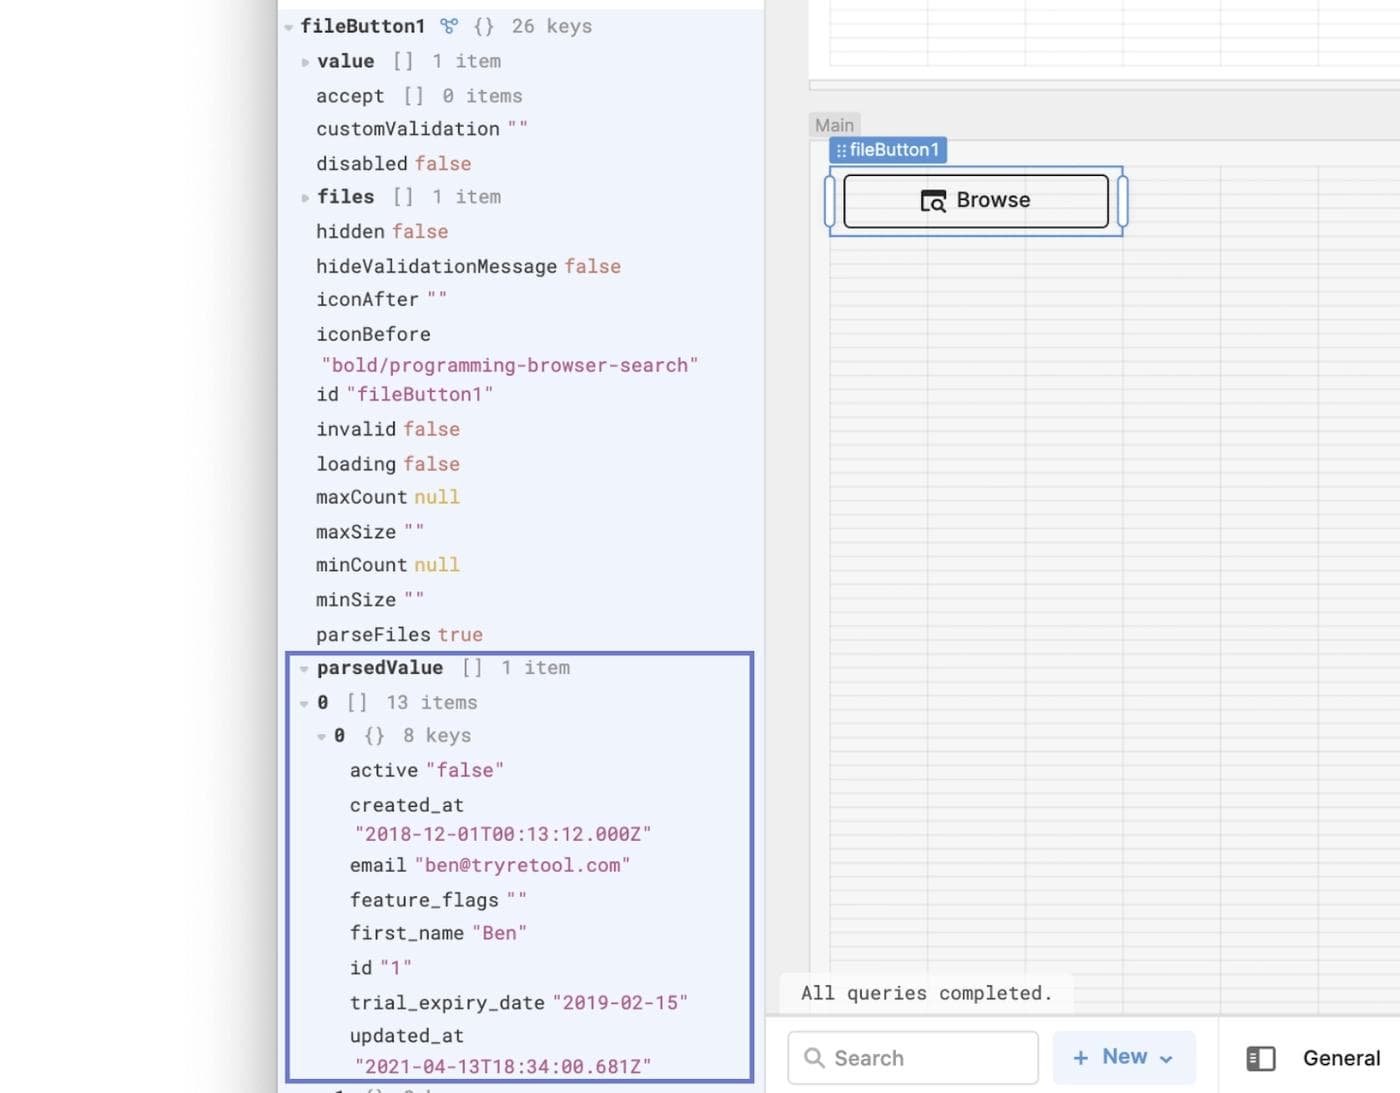Collapse the 13 items array node
1400x1093 pixels.
click(304, 704)
